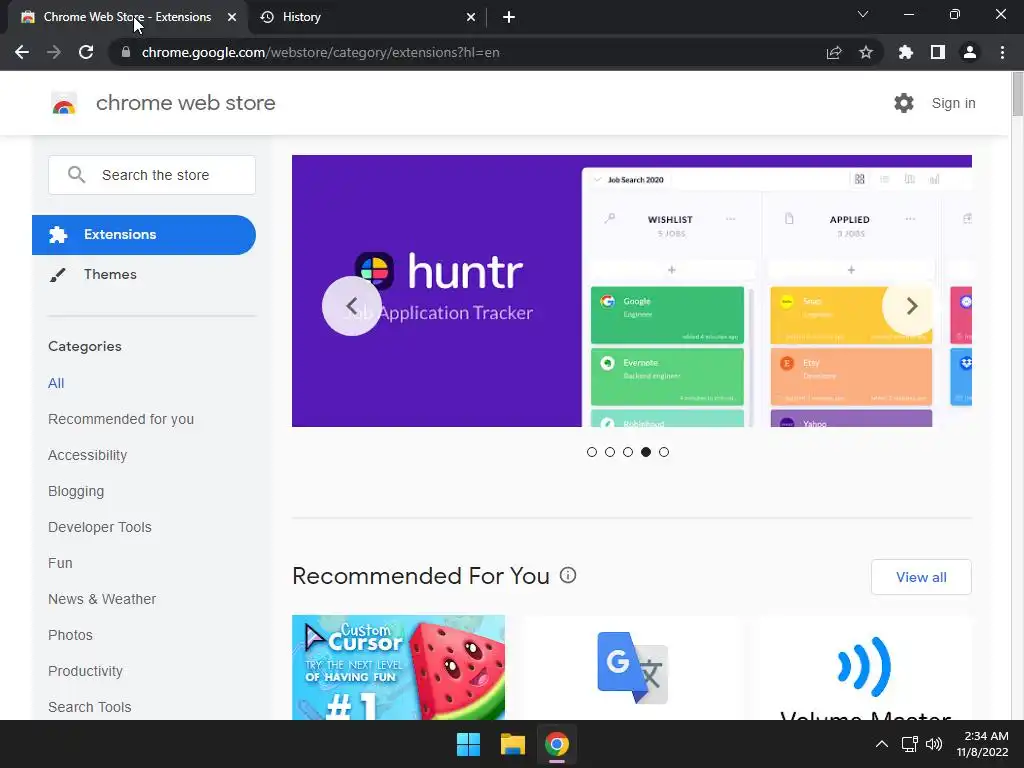This screenshot has height=768, width=1024.
Task: Toggle the browser side panel
Action: [938, 52]
